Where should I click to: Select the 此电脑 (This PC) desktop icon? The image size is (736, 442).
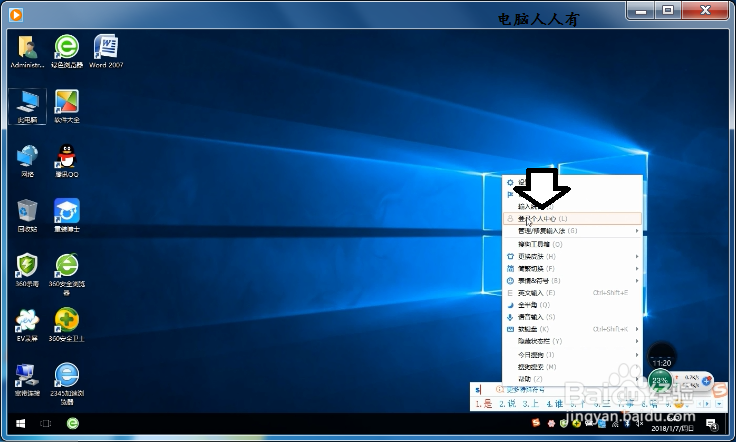tap(27, 107)
